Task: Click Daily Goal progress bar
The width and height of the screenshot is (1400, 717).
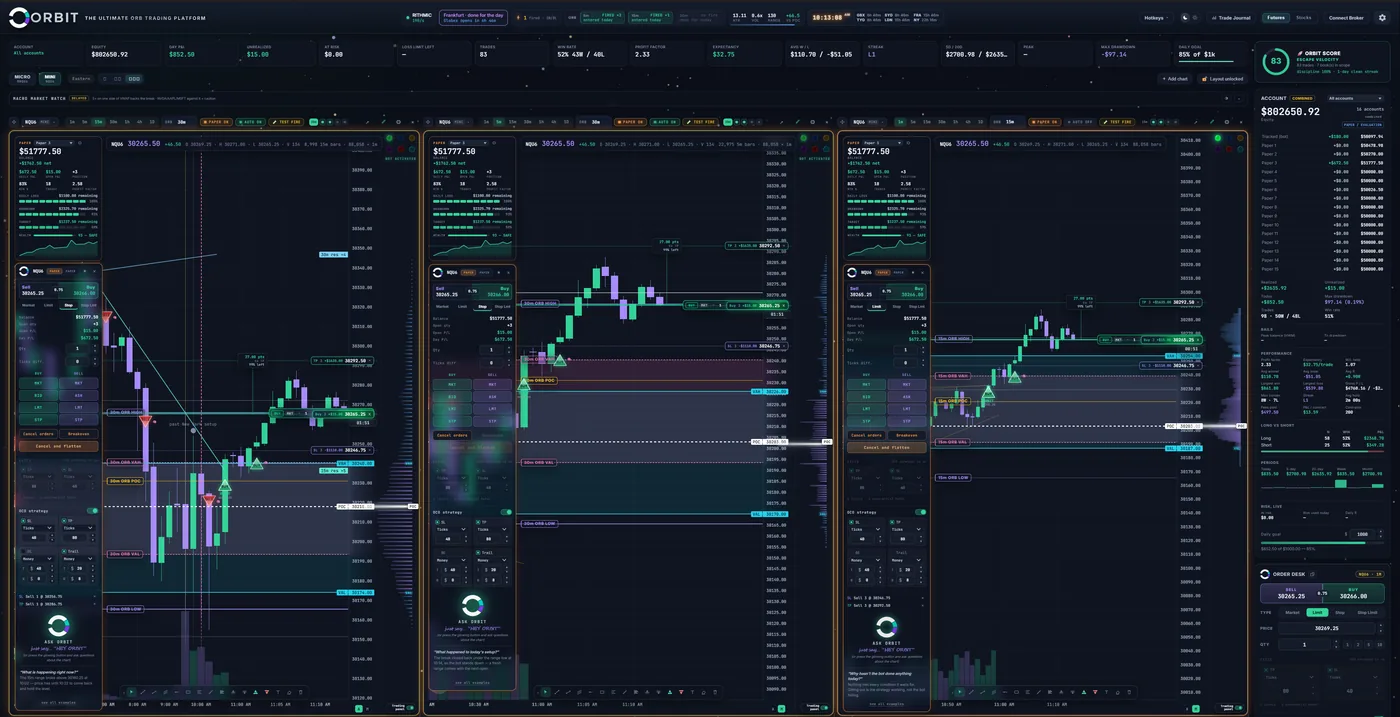Action: pos(1206,61)
